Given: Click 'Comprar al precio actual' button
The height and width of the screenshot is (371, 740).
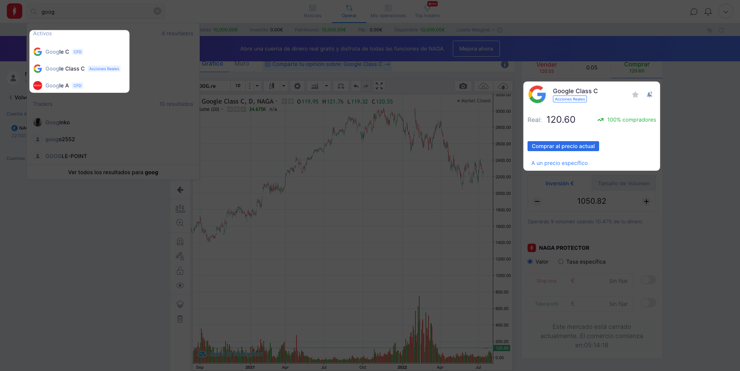Looking at the screenshot, I should (563, 146).
